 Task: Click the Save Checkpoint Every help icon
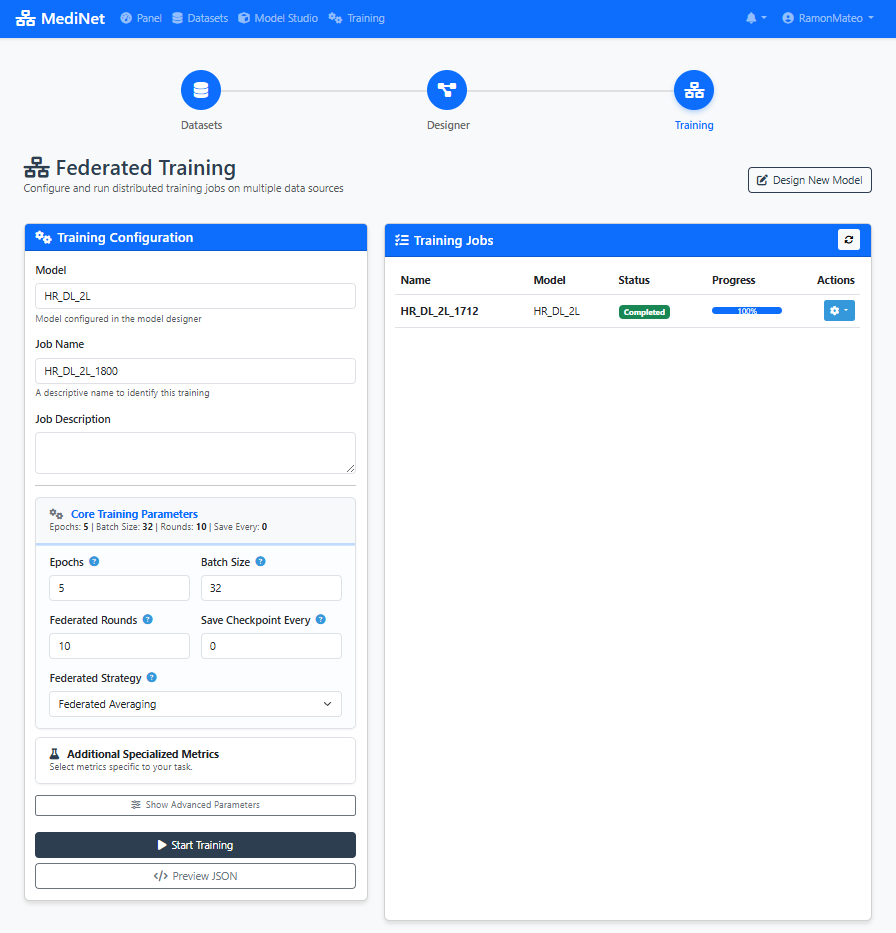(319, 619)
